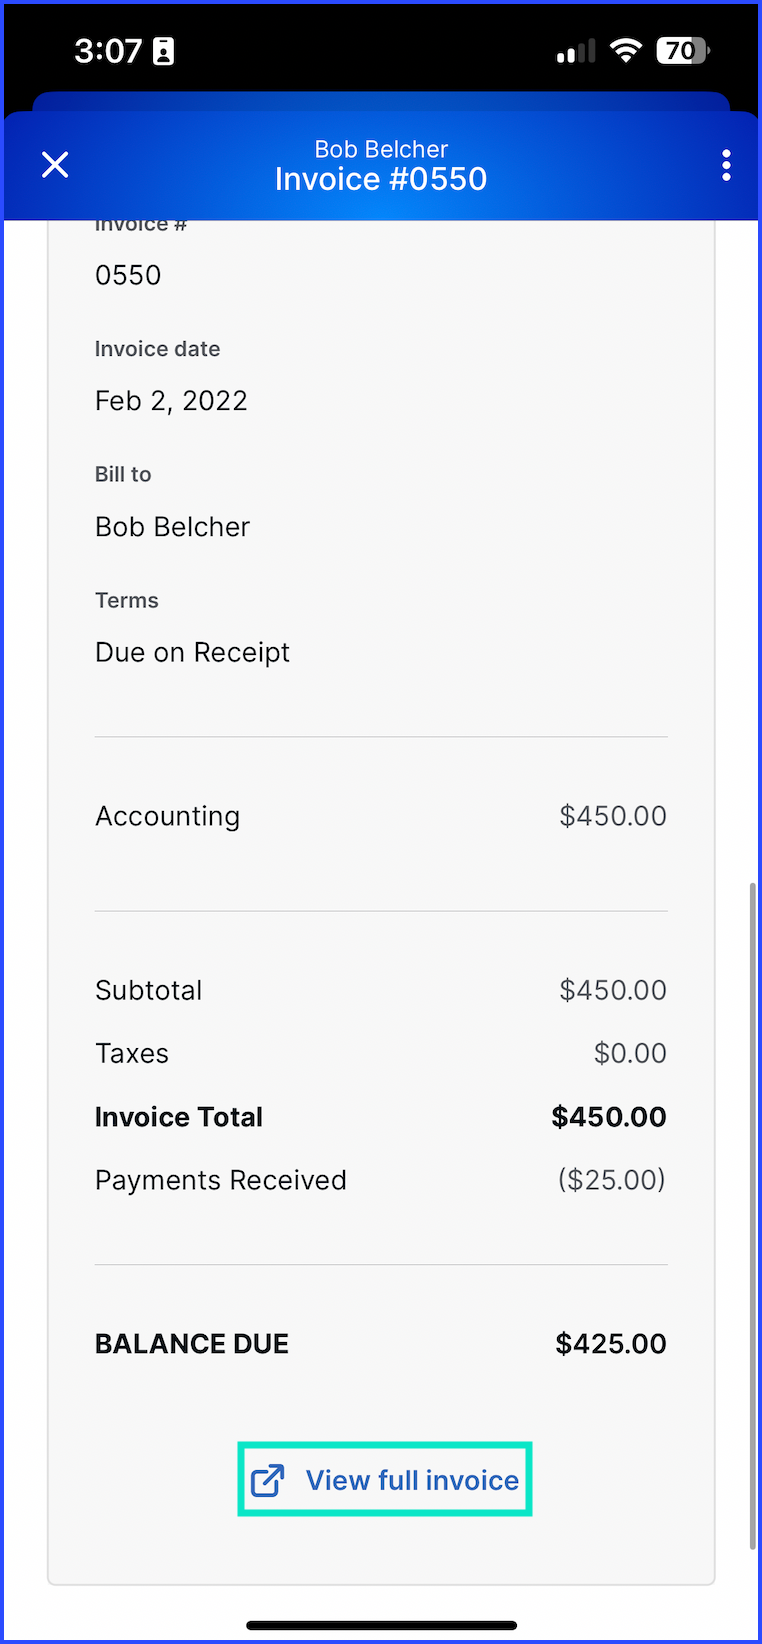
Task: Tap the ID card icon beside the clock
Action: point(163,51)
